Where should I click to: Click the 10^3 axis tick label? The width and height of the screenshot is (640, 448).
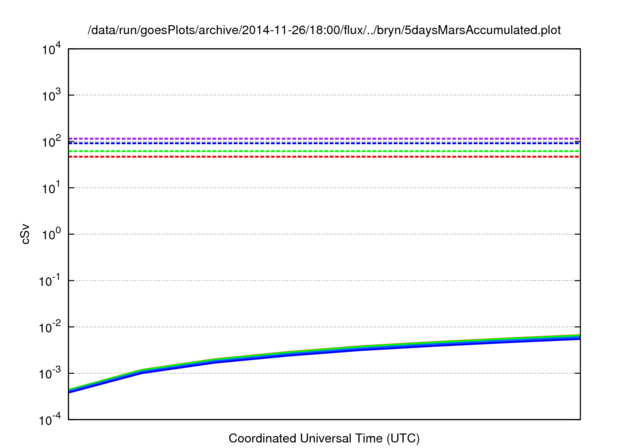click(51, 95)
